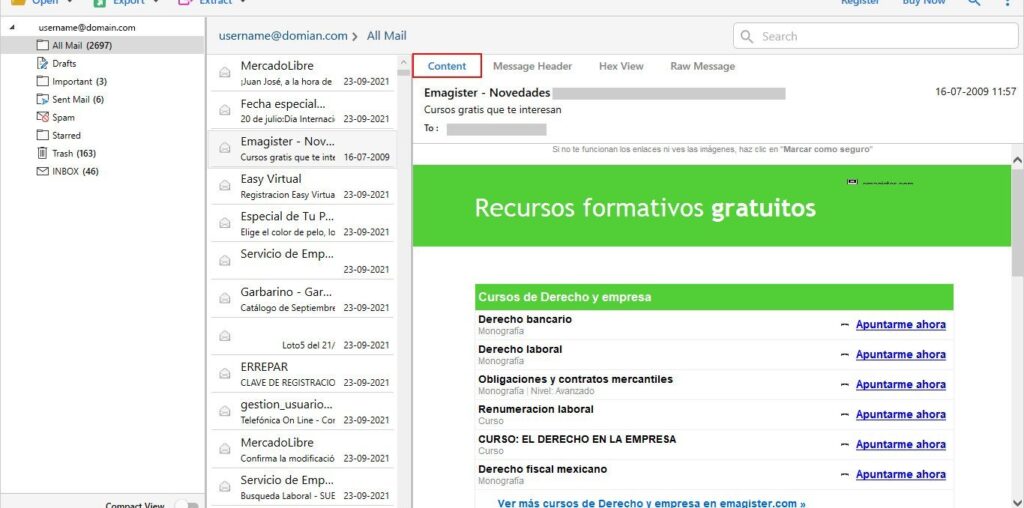Click the magnifier icon in the Search box
This screenshot has width=1024, height=508.
pos(746,37)
